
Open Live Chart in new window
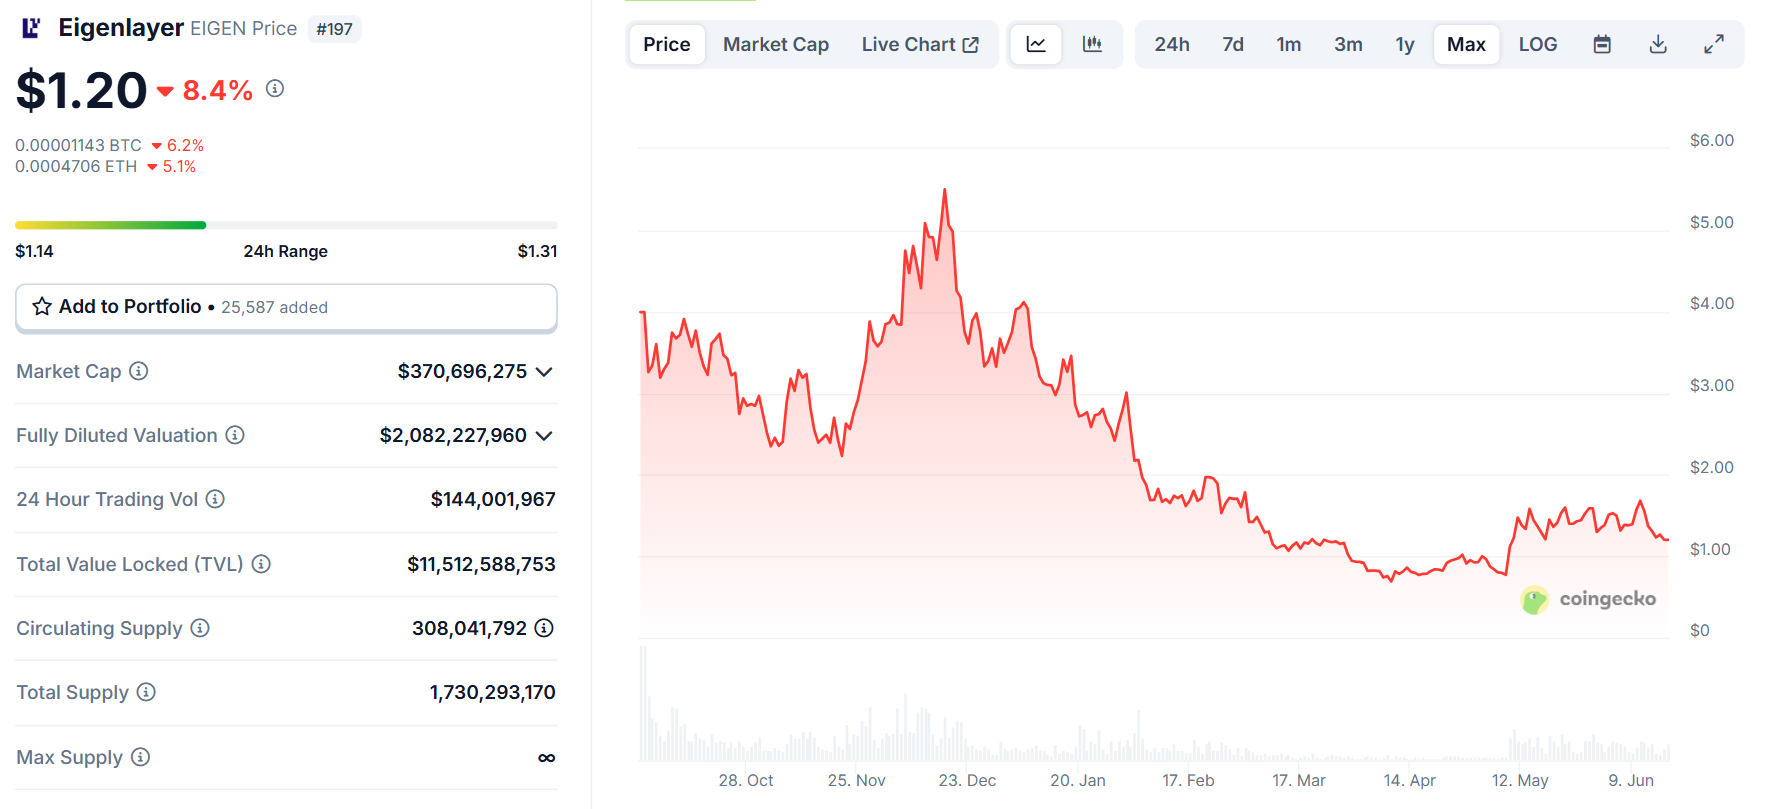coord(920,45)
